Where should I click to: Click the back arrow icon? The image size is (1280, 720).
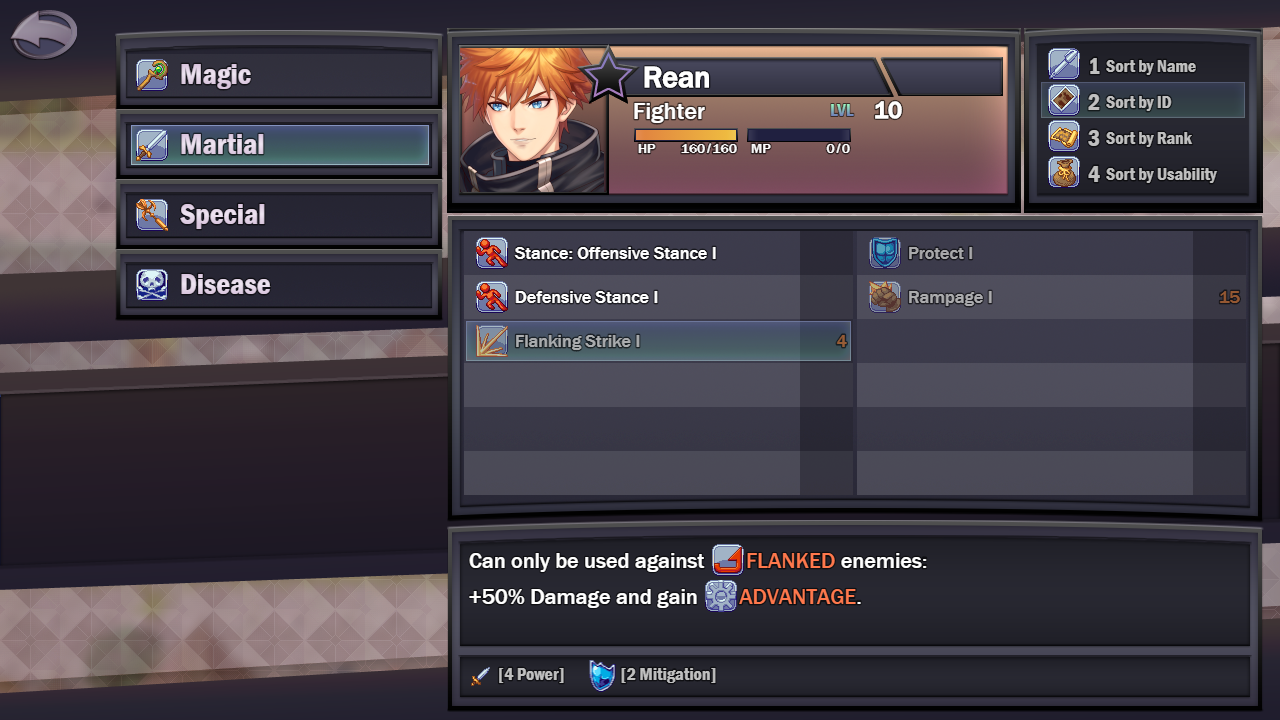point(44,35)
